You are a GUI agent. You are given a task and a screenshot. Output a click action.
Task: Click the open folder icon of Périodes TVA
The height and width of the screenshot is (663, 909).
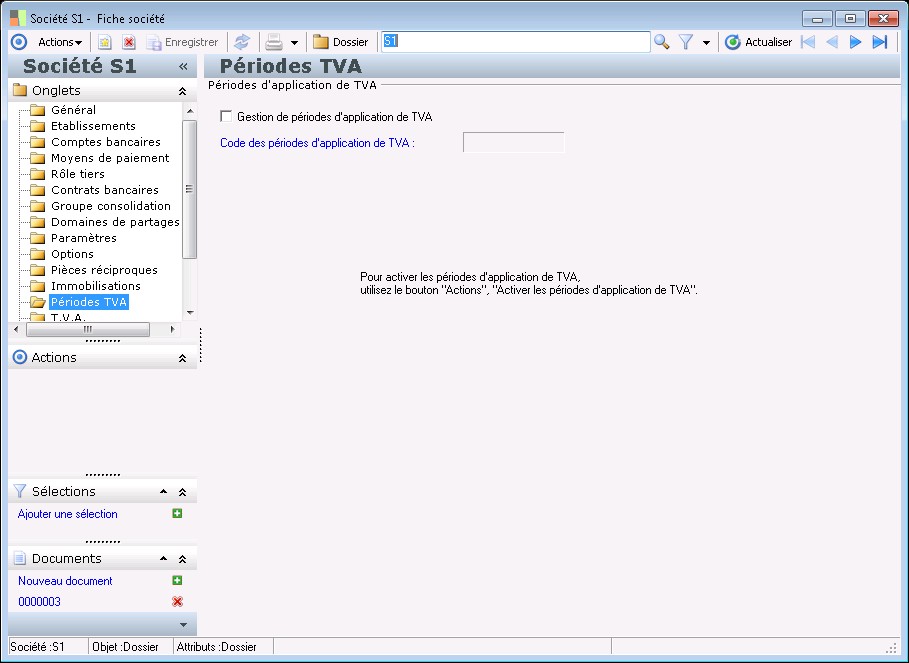pyautogui.click(x=38, y=302)
